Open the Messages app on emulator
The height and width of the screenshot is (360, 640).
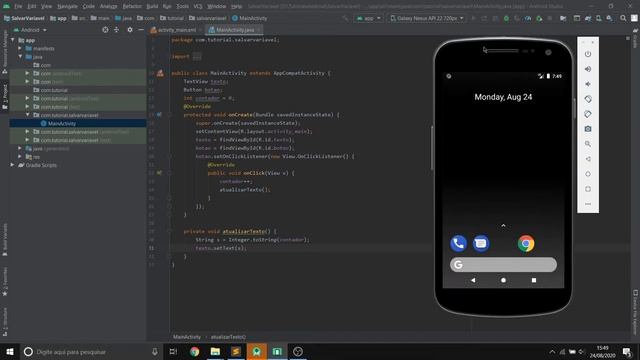(481, 244)
